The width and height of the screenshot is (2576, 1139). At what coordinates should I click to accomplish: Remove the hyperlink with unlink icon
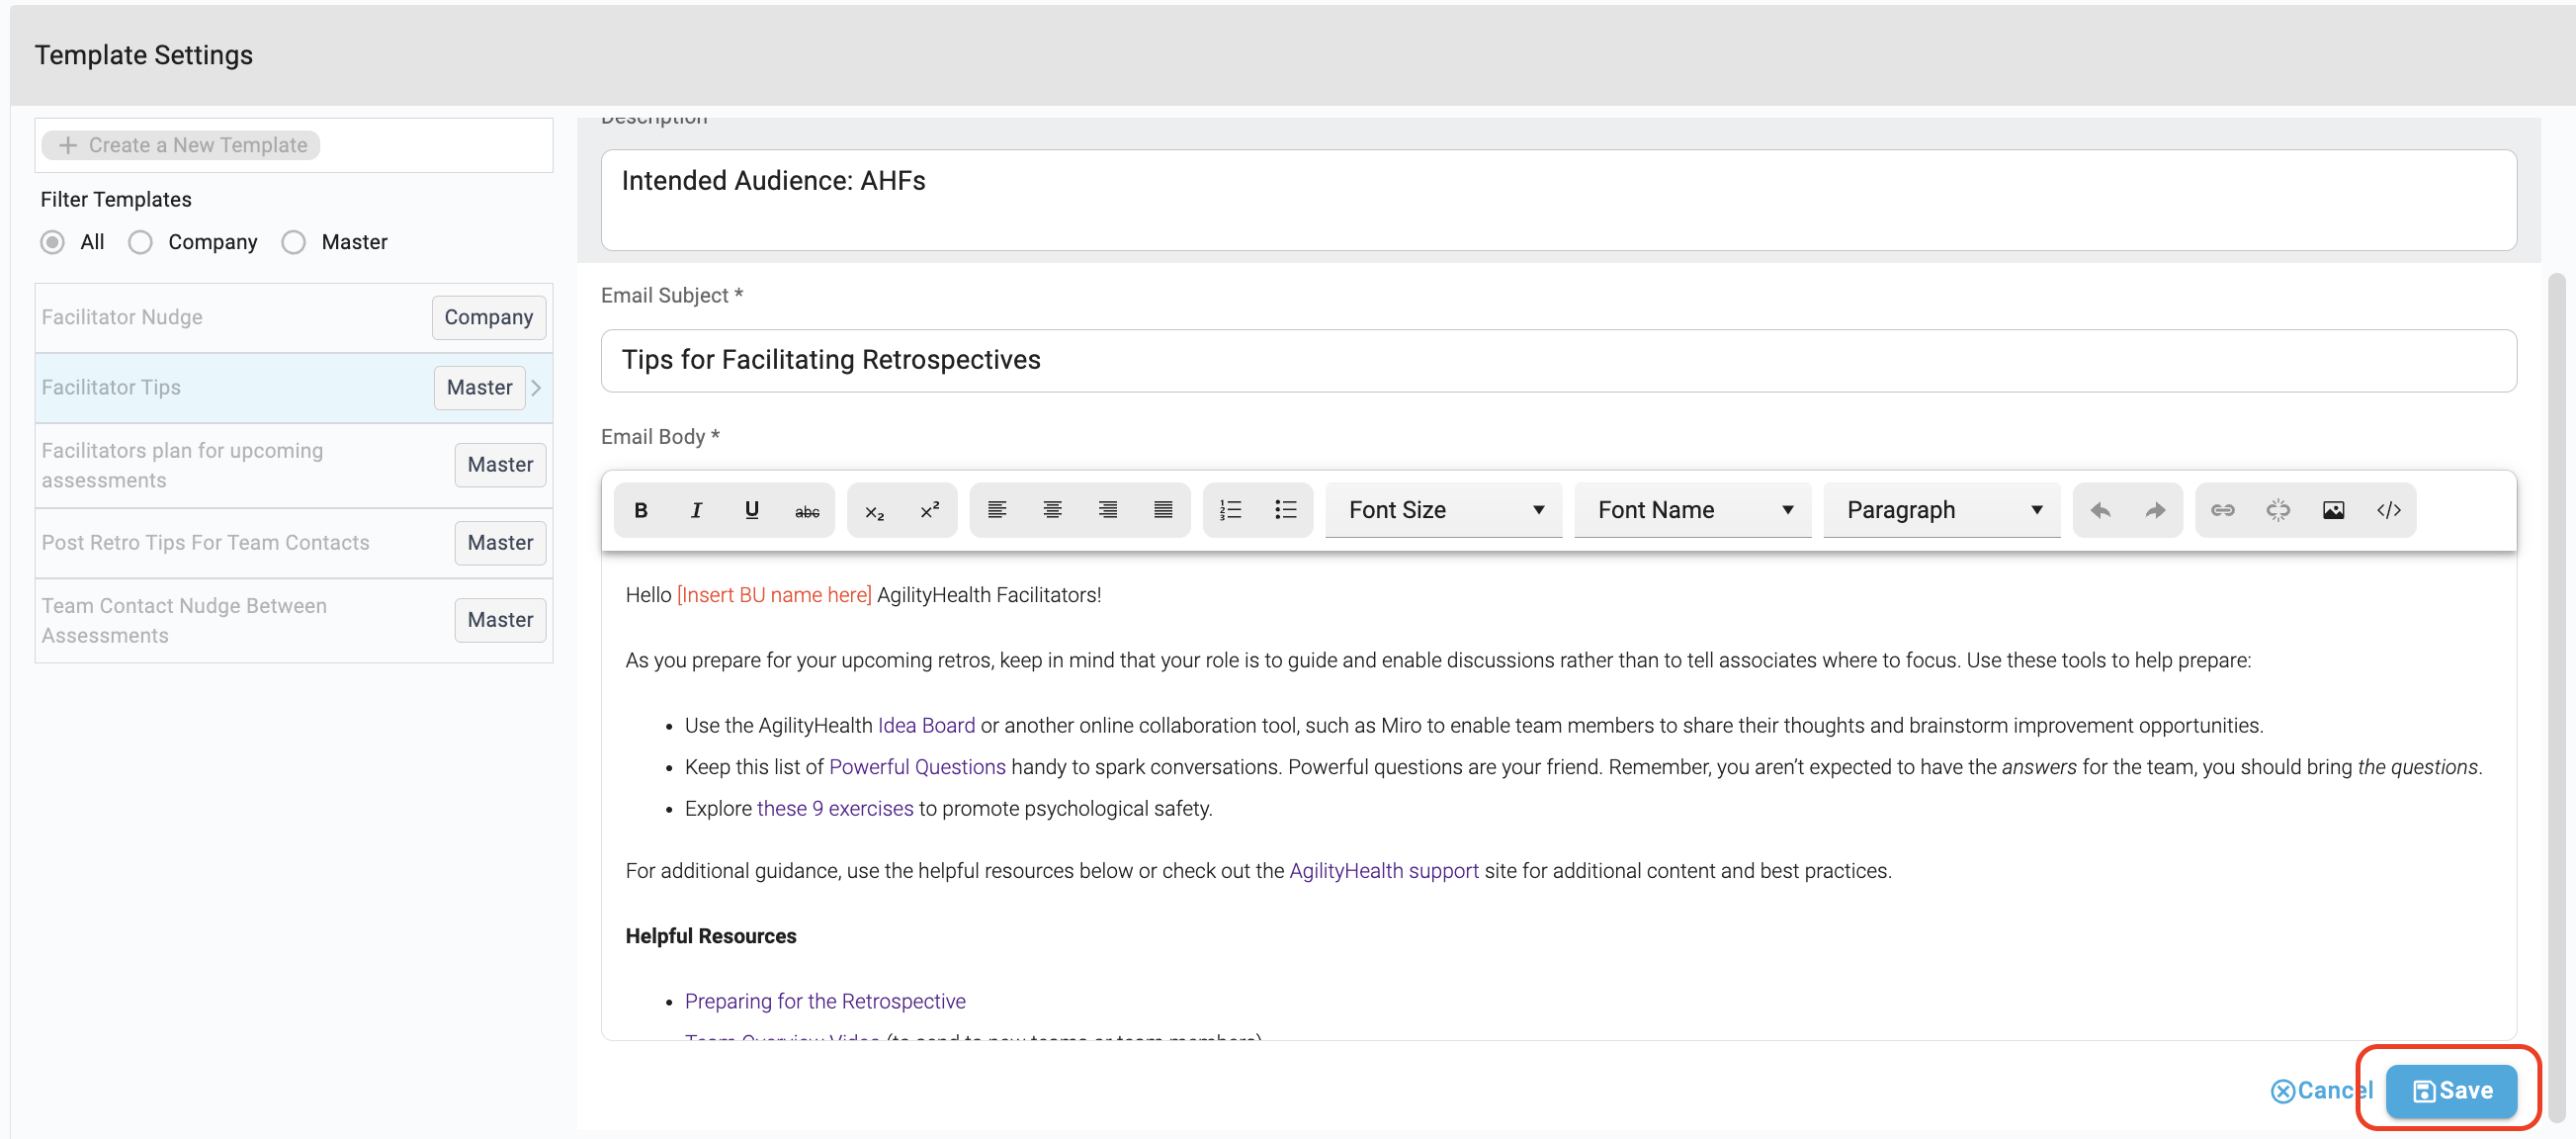(x=2278, y=510)
